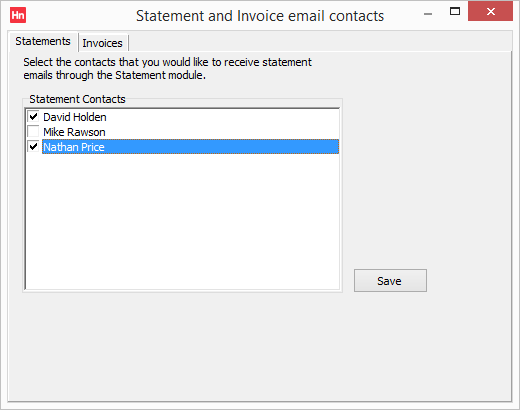
Task: Select the Statements tab
Action: point(43,41)
